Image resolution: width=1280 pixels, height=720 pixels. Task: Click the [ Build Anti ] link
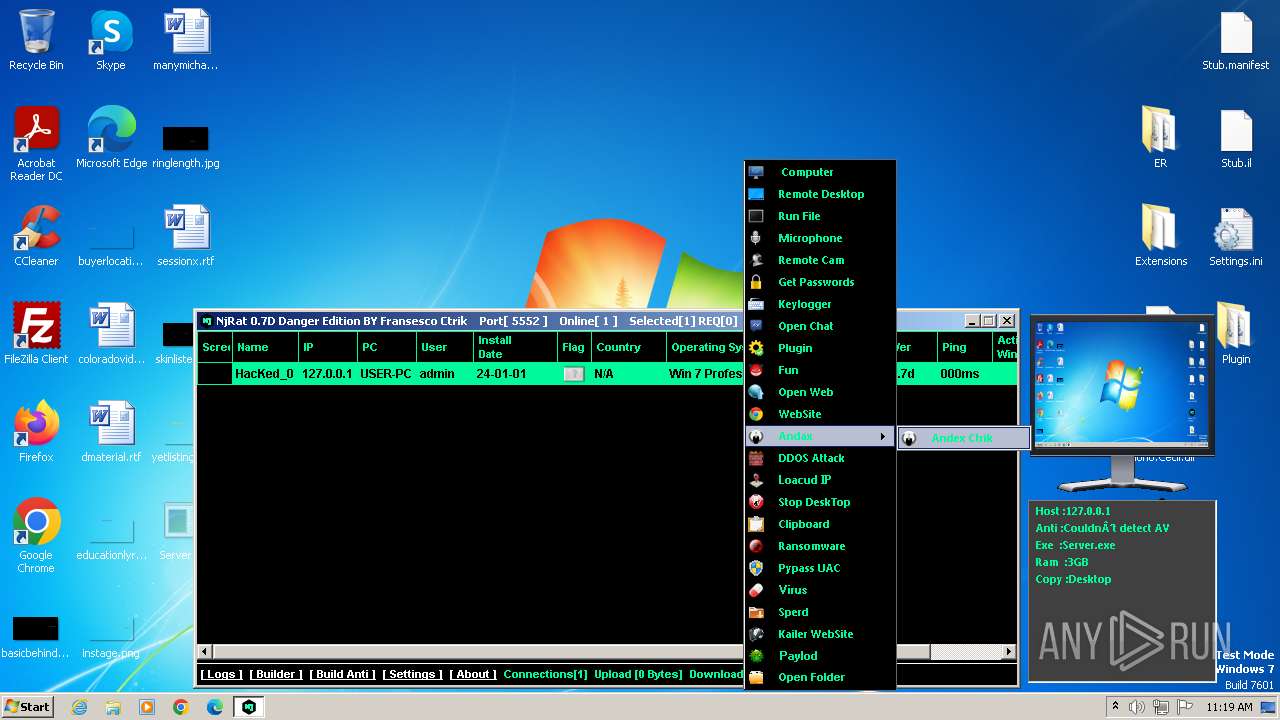click(342, 674)
